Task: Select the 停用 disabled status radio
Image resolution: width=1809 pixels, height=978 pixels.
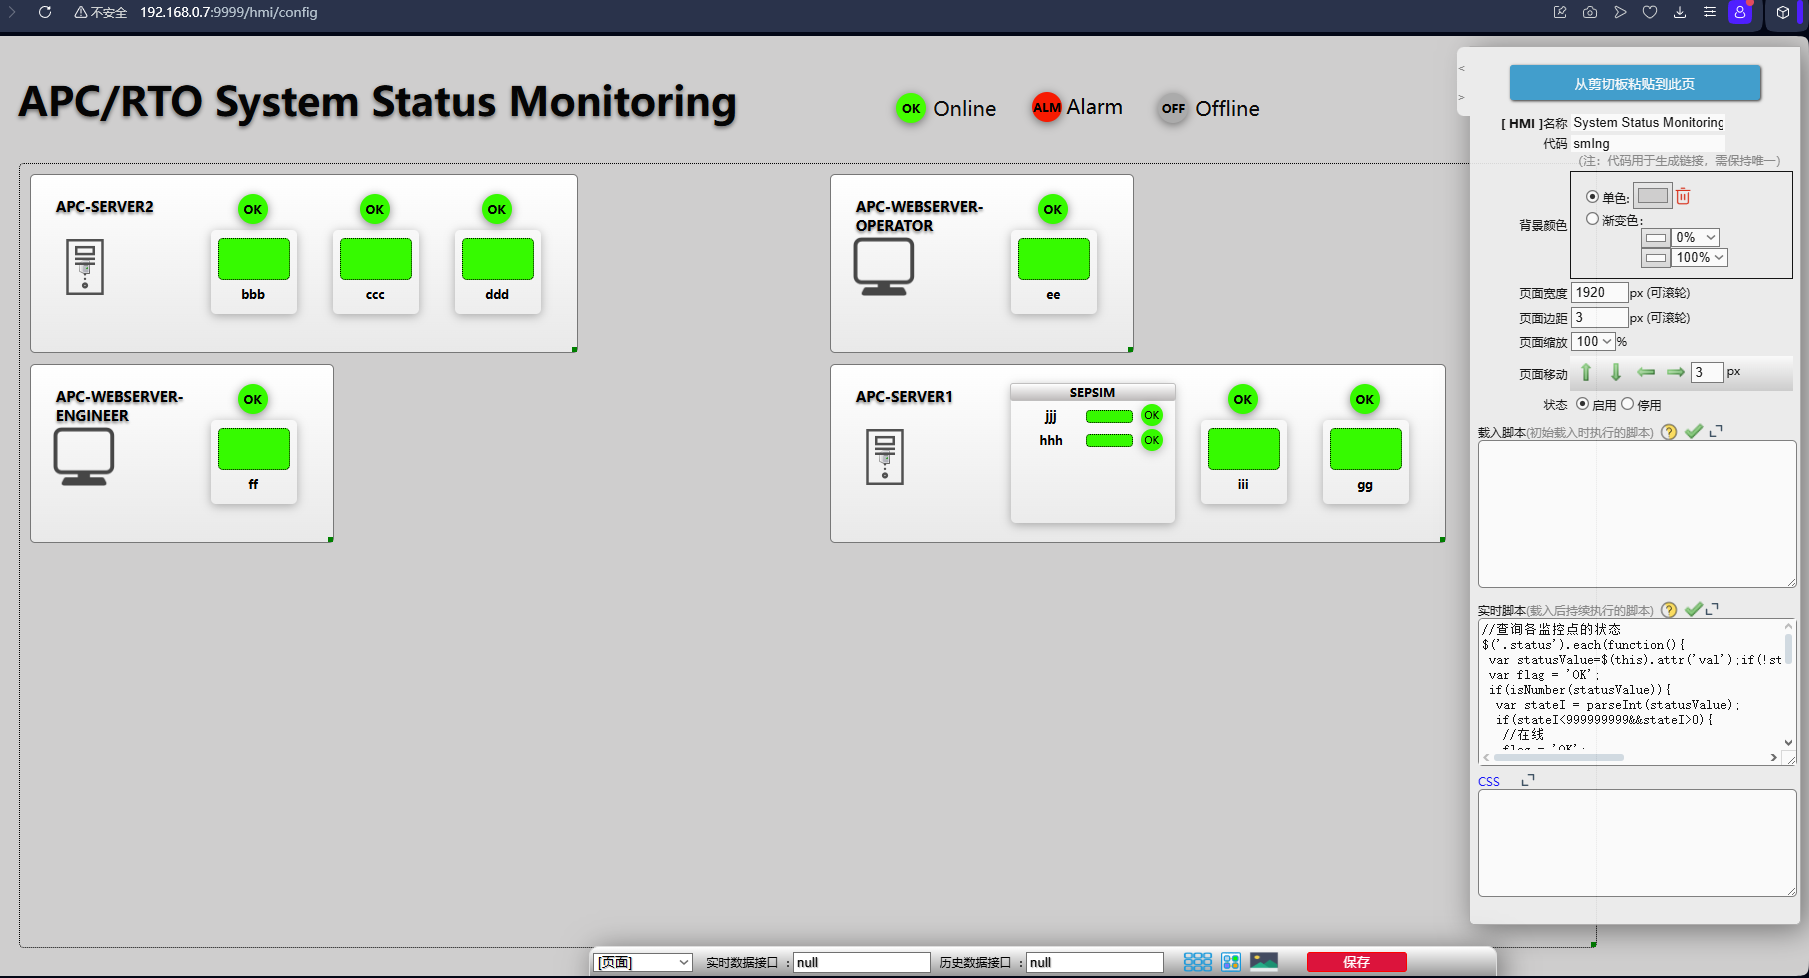Action: (1628, 404)
